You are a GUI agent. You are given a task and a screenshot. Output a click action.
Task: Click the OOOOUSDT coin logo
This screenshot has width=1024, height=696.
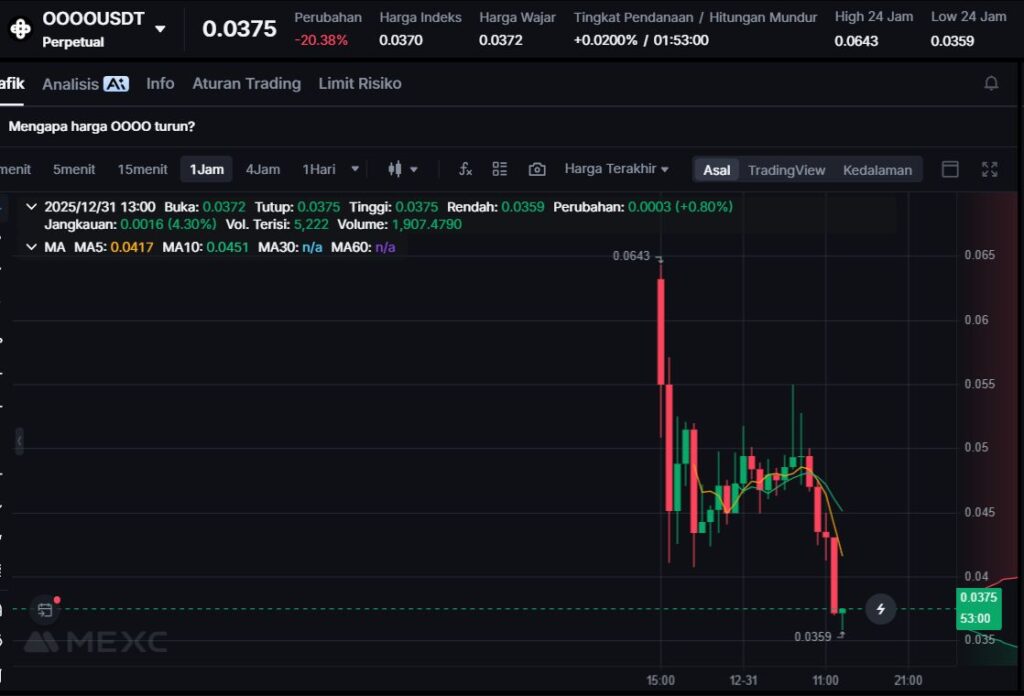[20, 28]
